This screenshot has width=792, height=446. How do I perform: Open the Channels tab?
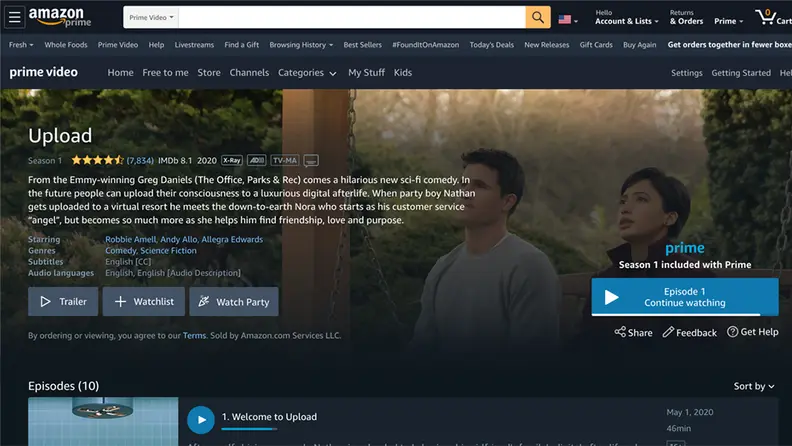249,73
